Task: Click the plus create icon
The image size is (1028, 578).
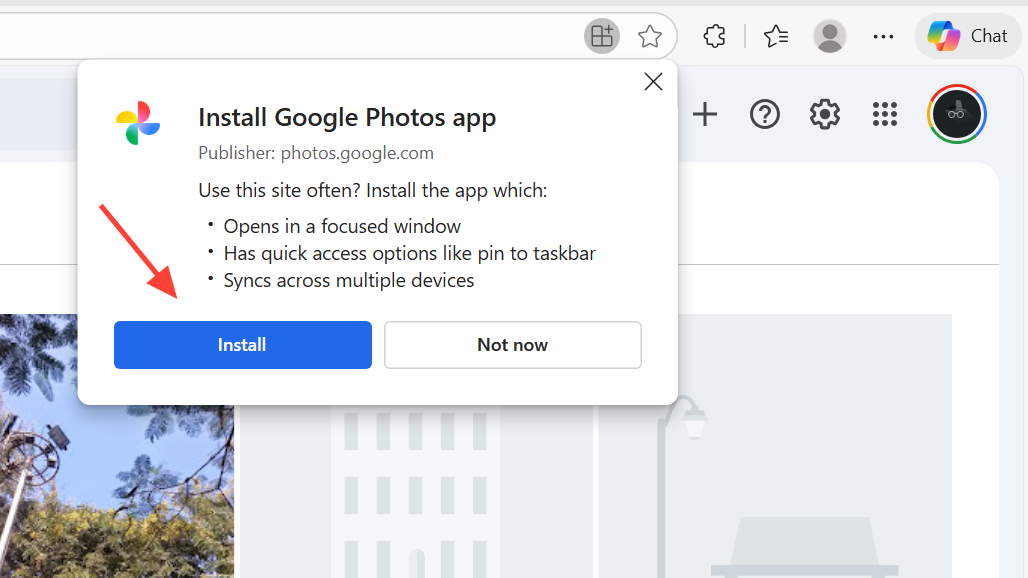Action: coord(705,115)
